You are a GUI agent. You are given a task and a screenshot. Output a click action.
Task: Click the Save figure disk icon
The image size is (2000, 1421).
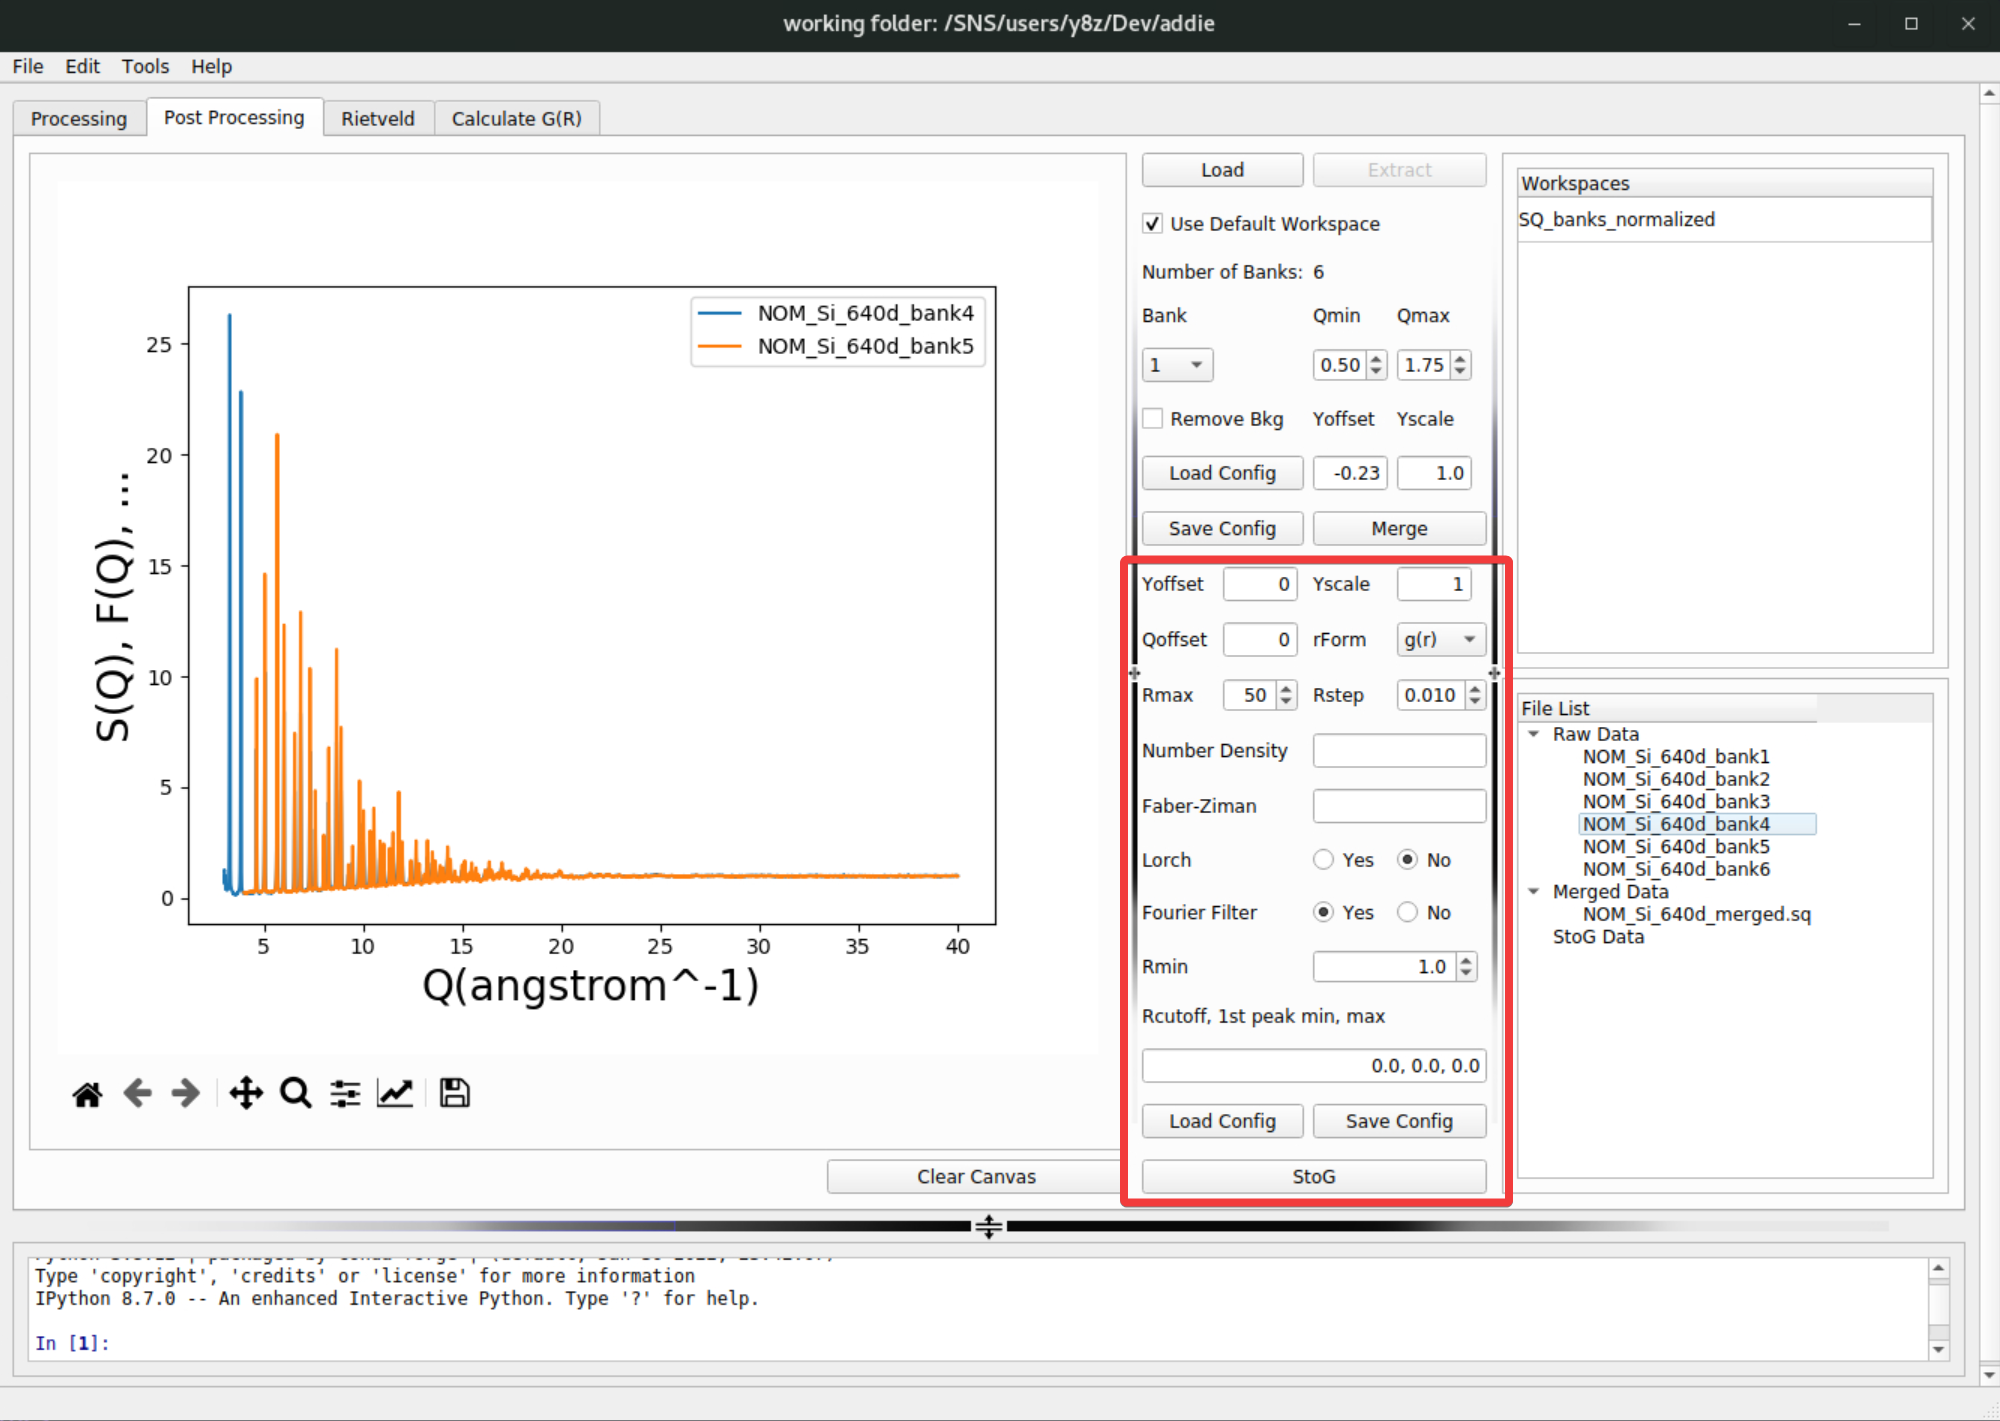[454, 1094]
